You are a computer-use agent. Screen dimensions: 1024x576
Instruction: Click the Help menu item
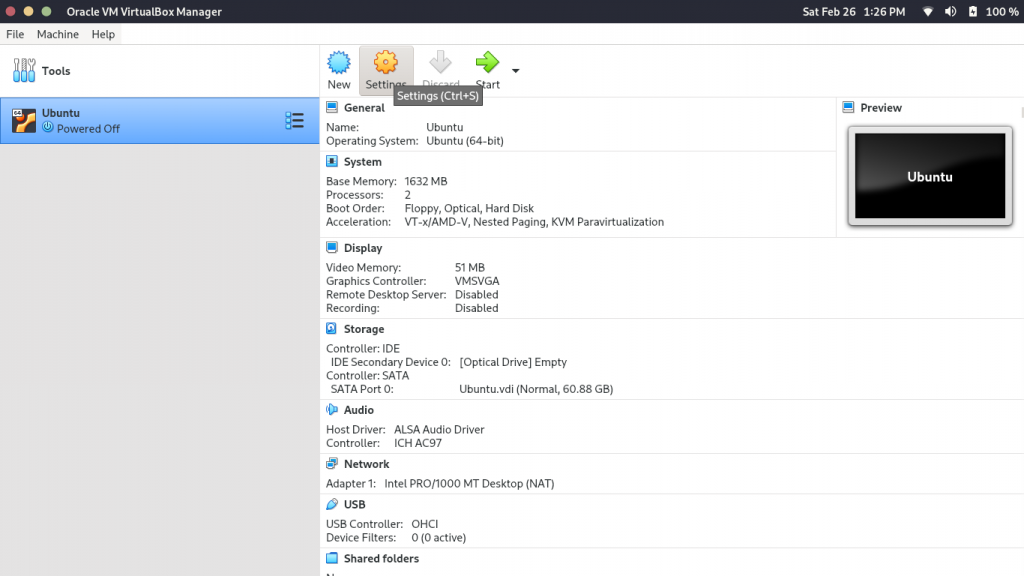[102, 33]
